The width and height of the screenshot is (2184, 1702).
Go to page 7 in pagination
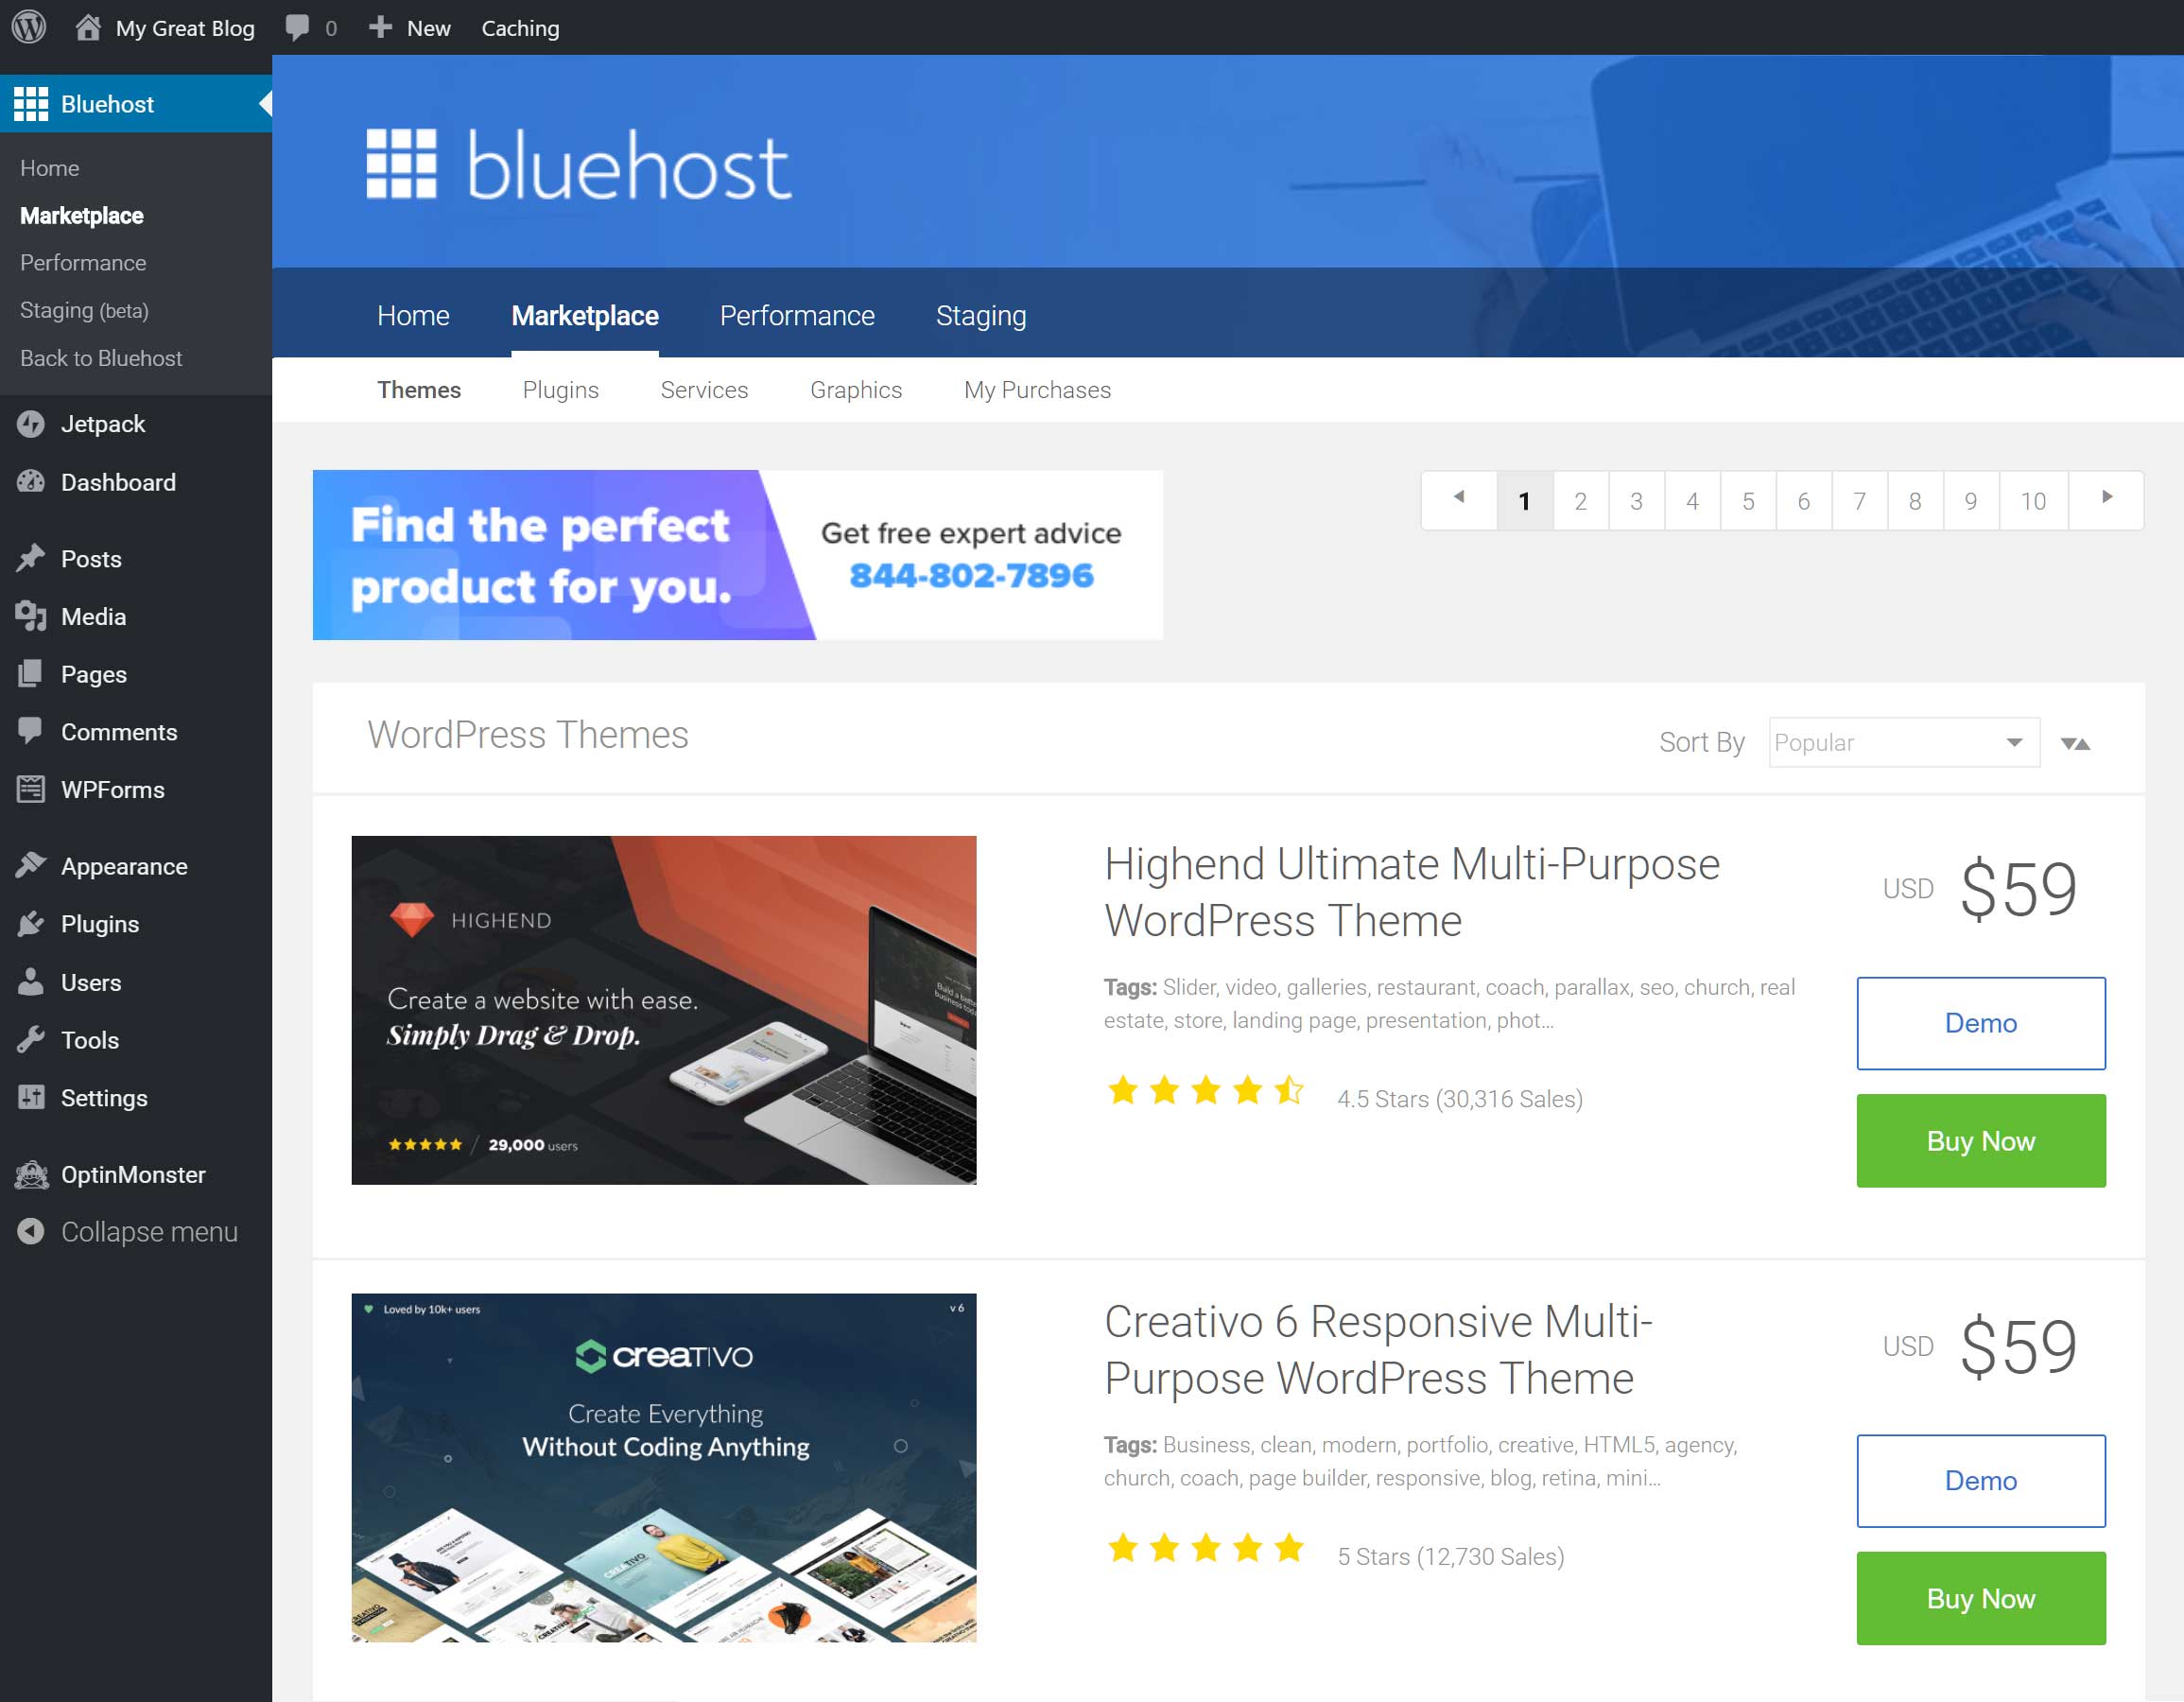pos(1859,500)
